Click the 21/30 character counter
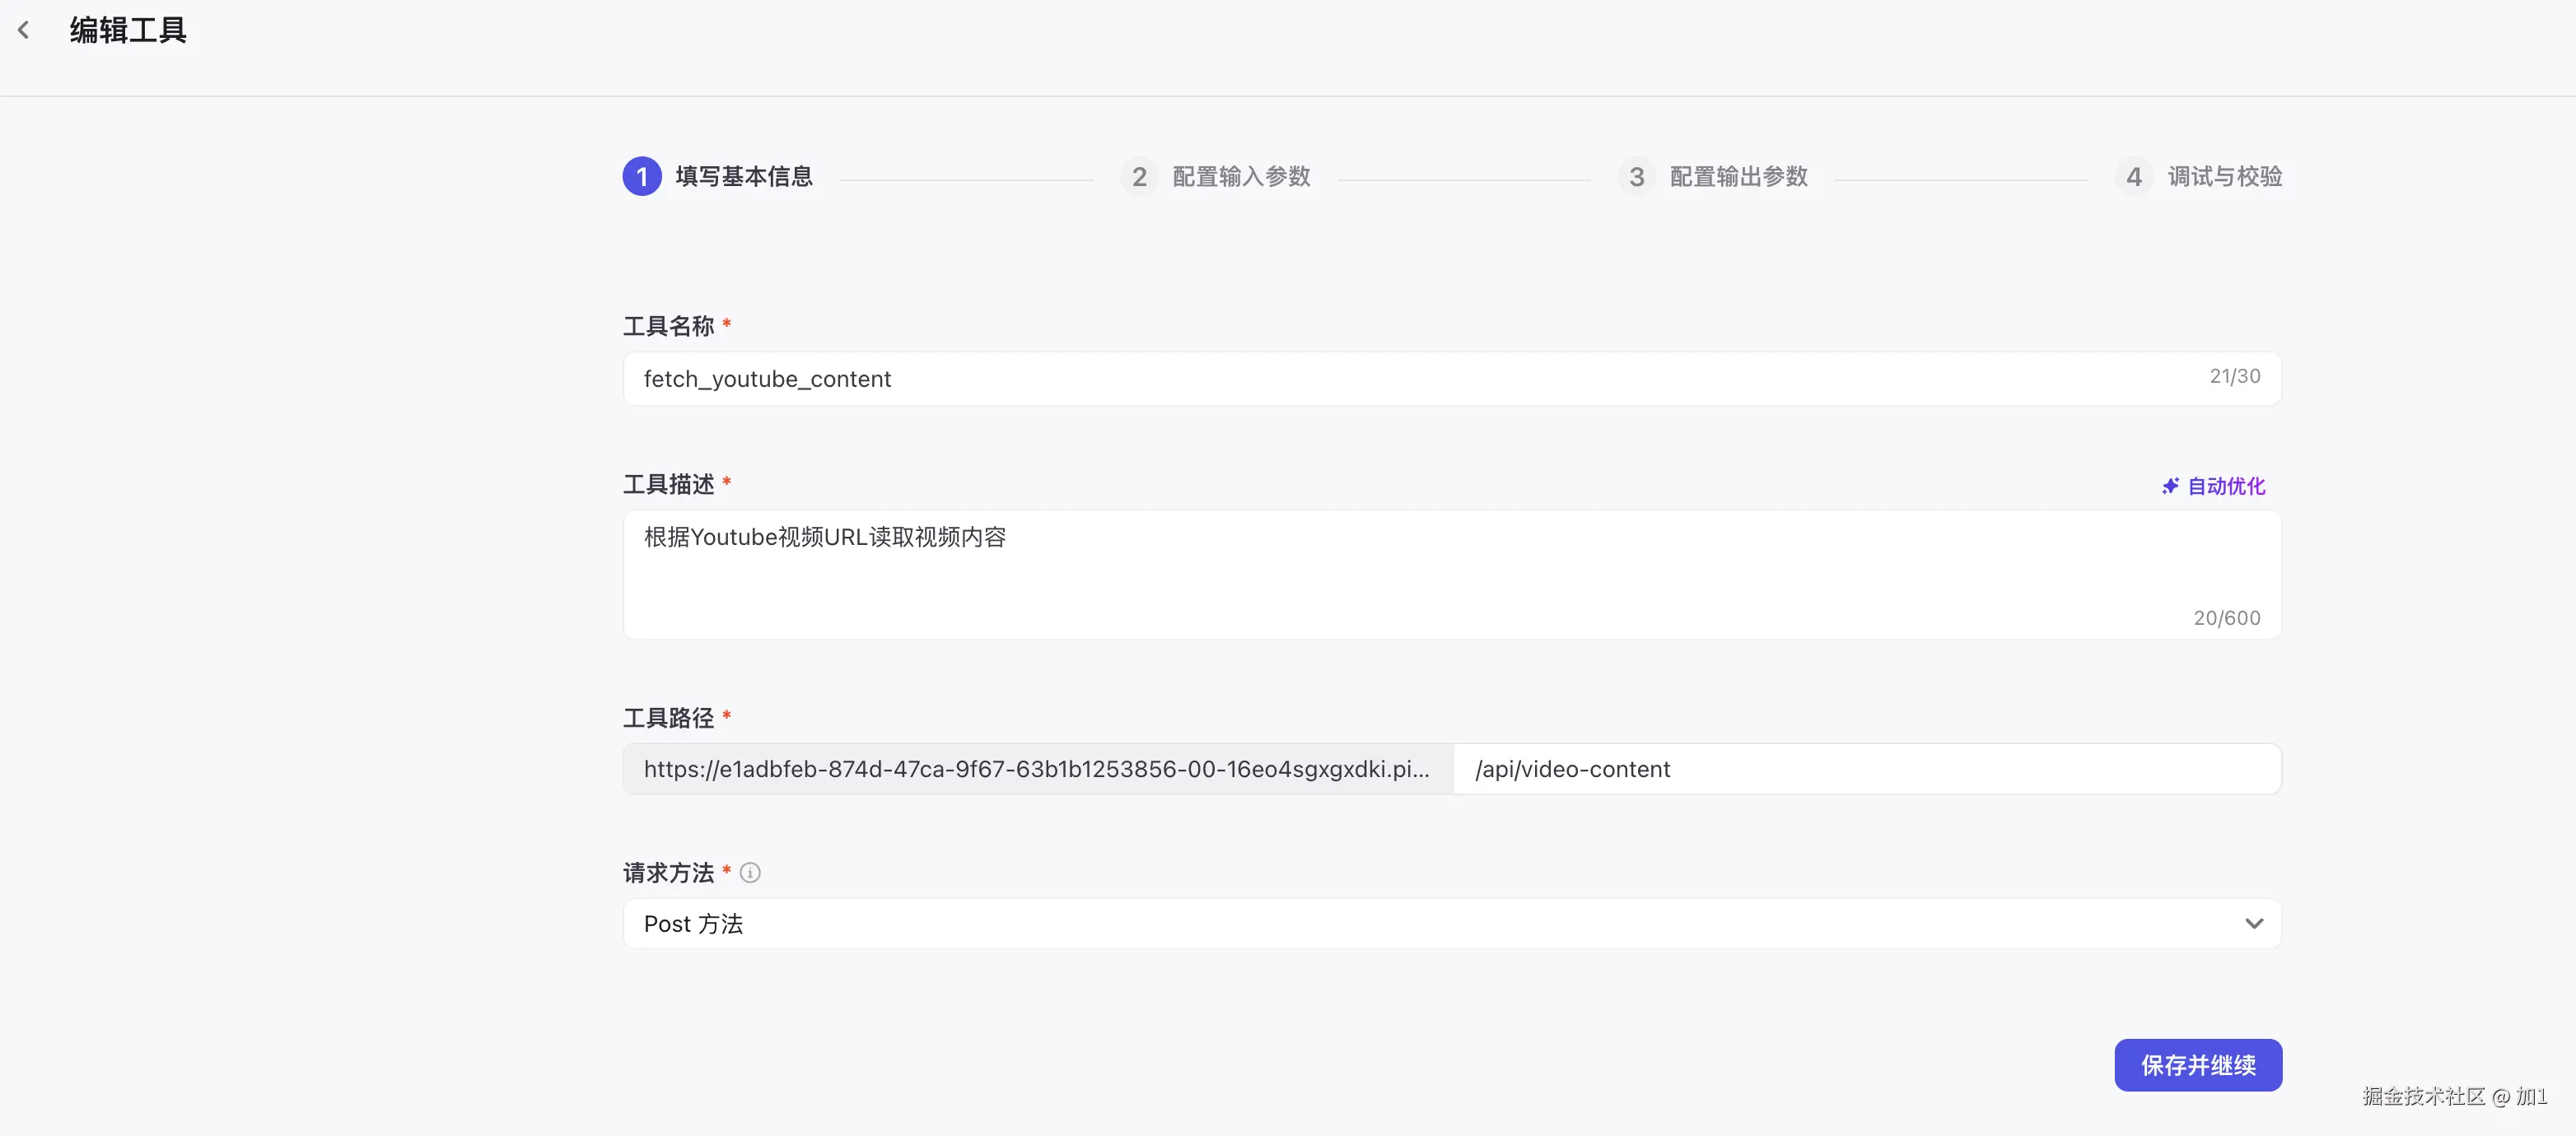Screen dimensions: 2576x1136 [x=2234, y=376]
